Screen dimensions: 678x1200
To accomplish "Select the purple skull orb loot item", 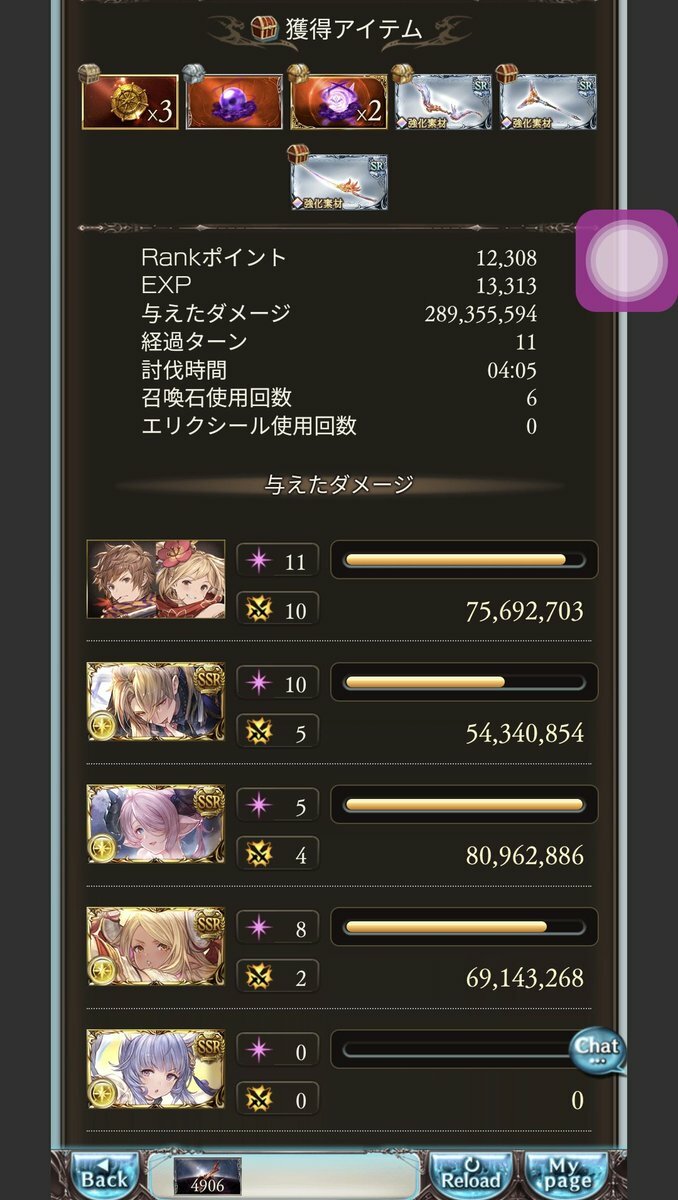I will click(234, 102).
